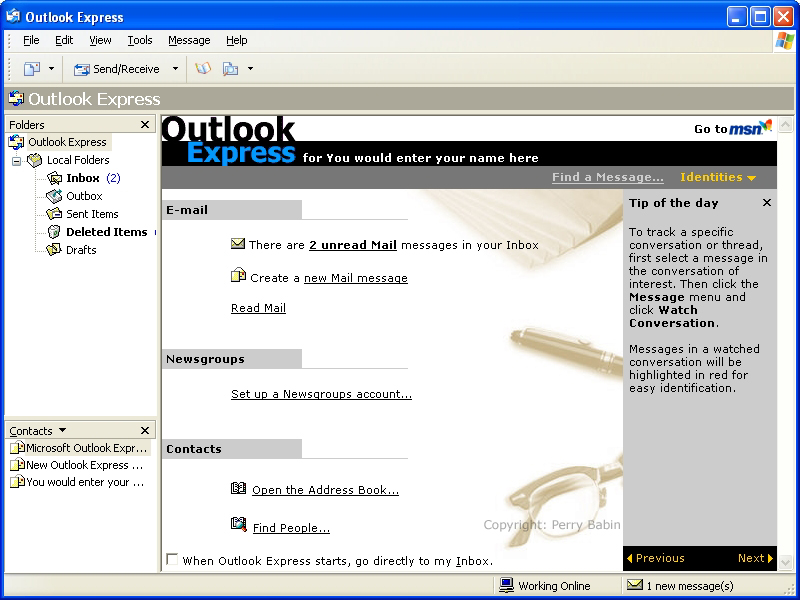This screenshot has width=800, height=600.
Task: Open the Send/Receive dropdown arrow
Action: point(175,69)
